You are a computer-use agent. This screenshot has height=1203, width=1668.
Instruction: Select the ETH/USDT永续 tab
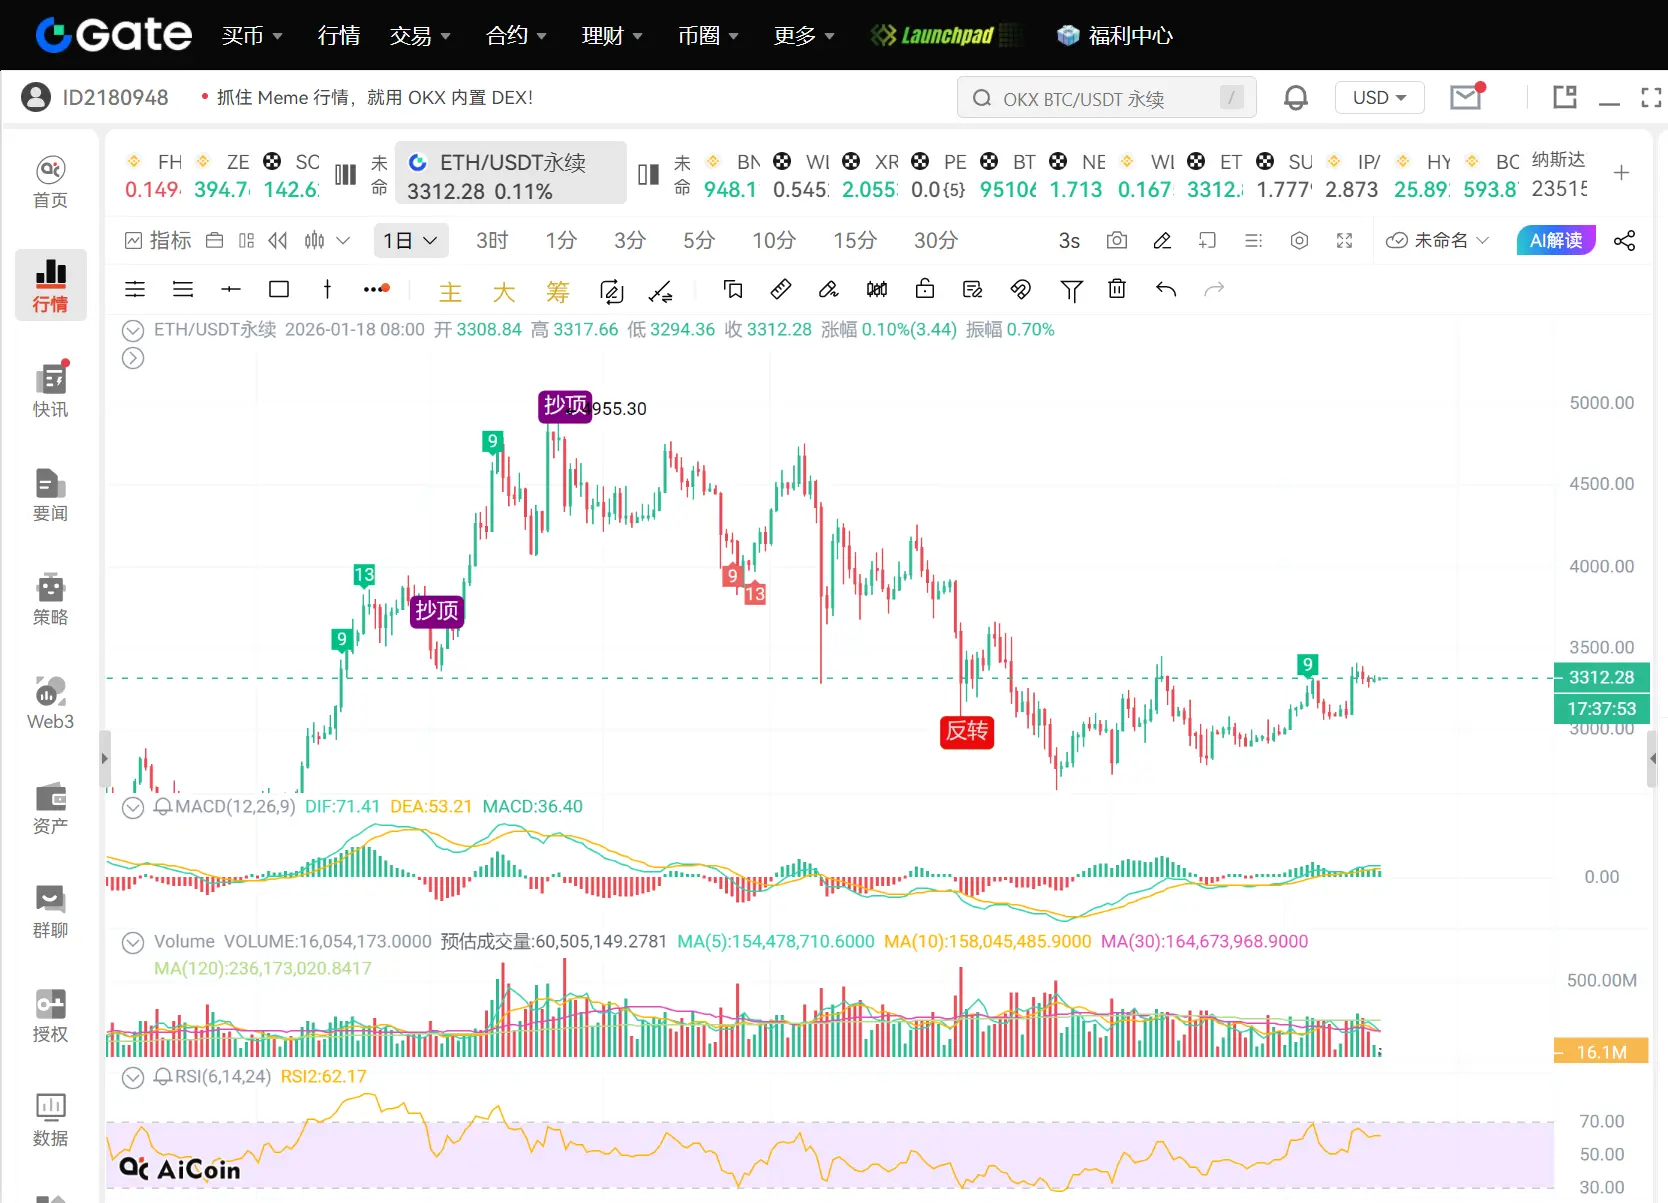tap(511, 173)
